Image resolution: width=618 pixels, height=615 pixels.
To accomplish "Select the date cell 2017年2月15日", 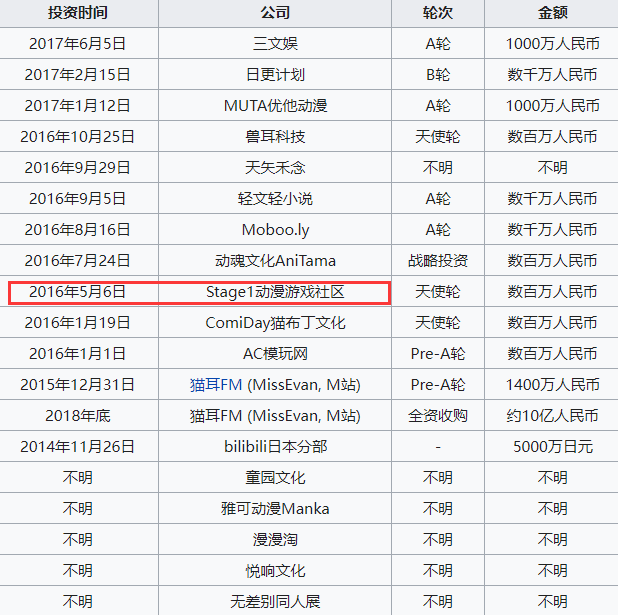I will tap(78, 75).
